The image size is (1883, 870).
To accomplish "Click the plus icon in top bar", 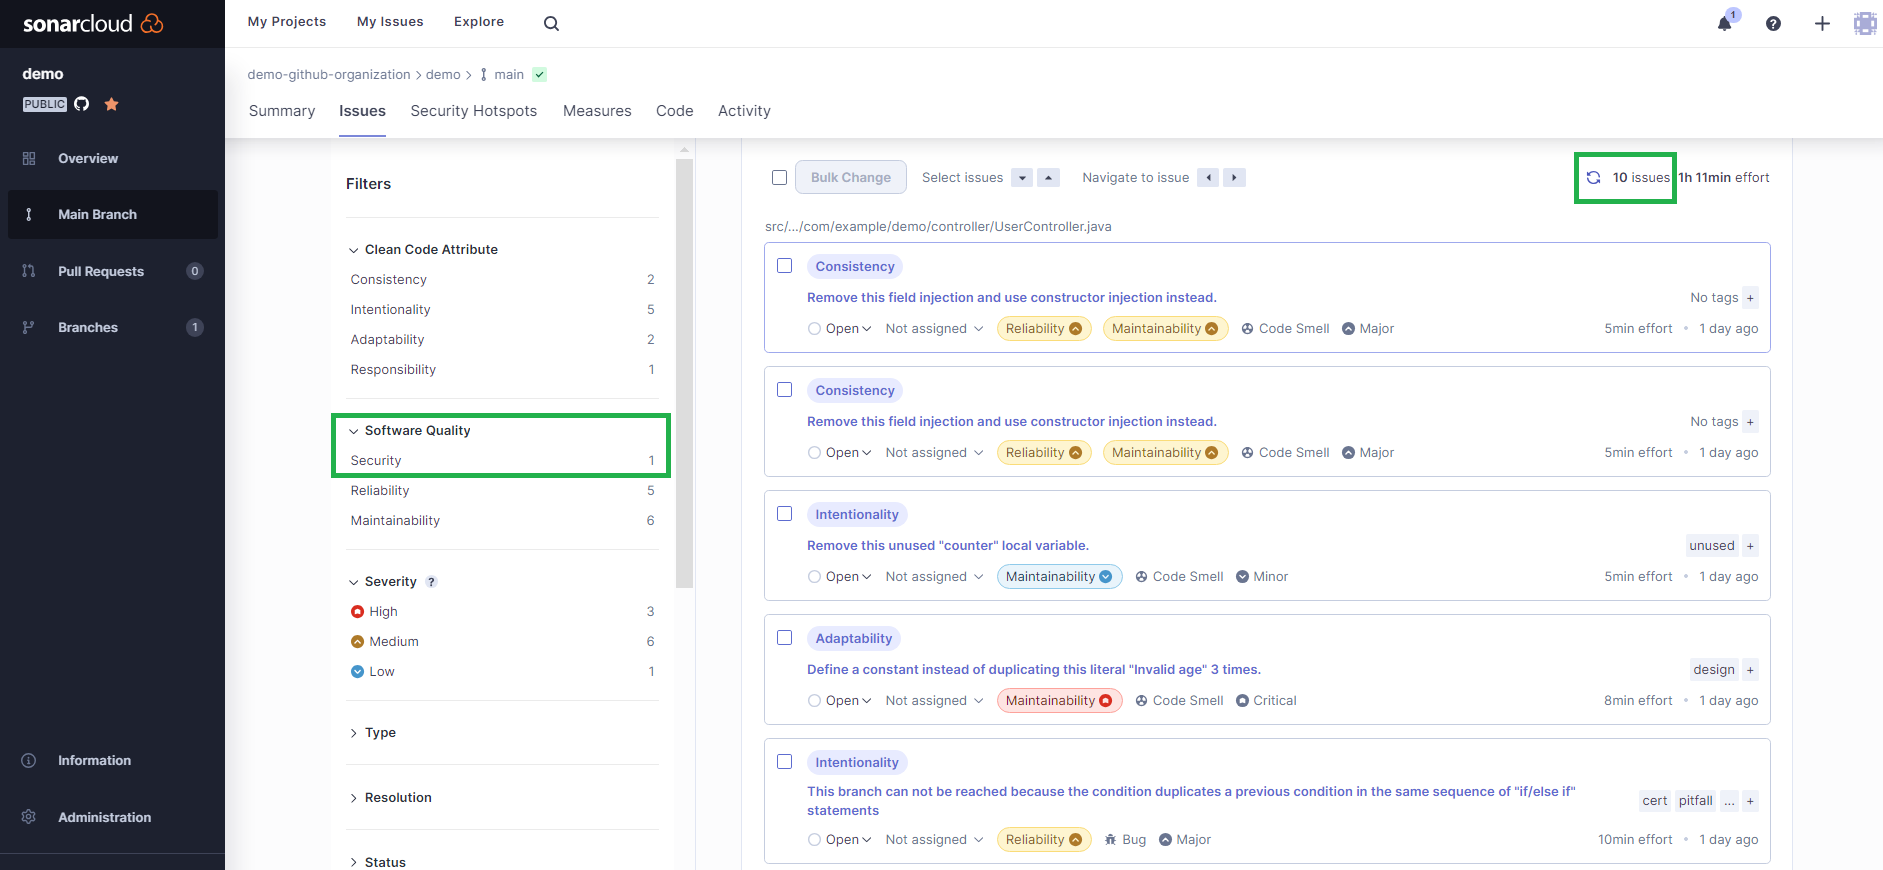I will pyautogui.click(x=1822, y=23).
